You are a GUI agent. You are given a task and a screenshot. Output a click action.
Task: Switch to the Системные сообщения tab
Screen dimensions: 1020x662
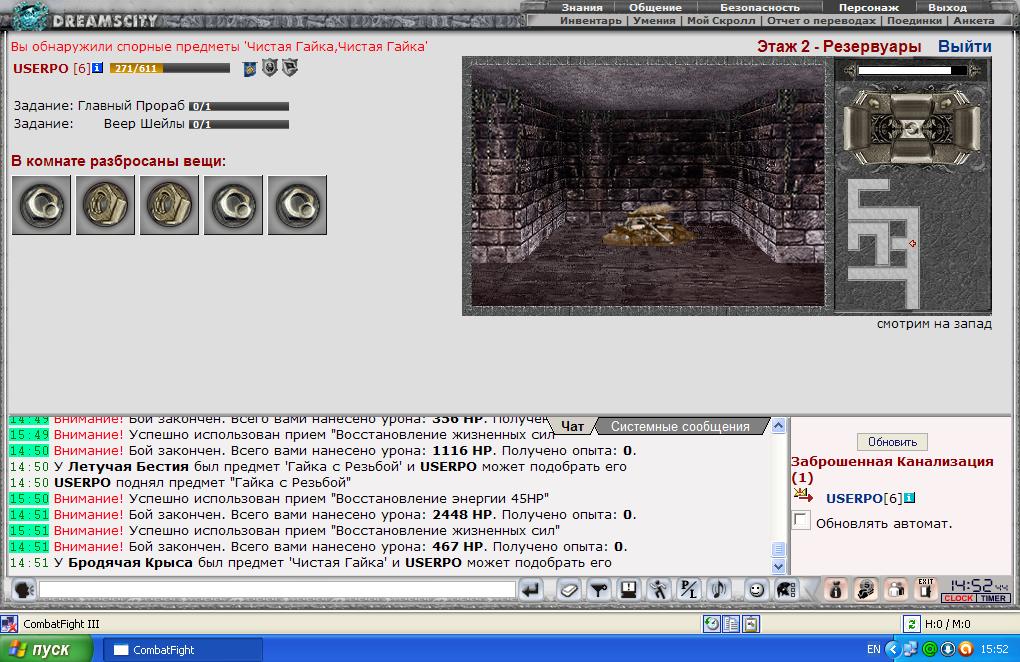point(680,426)
